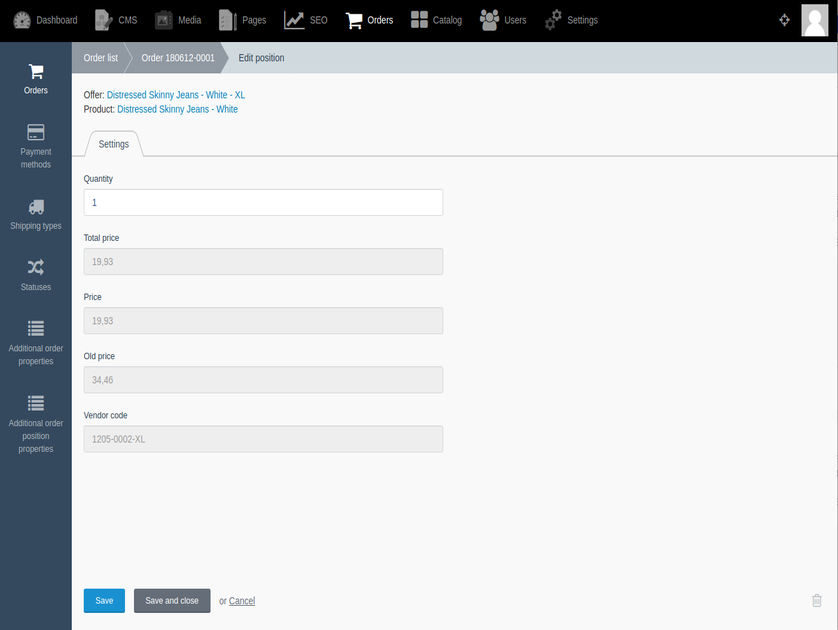The image size is (838, 630).
Task: Click the Pages checklist icon
Action: 228,20
